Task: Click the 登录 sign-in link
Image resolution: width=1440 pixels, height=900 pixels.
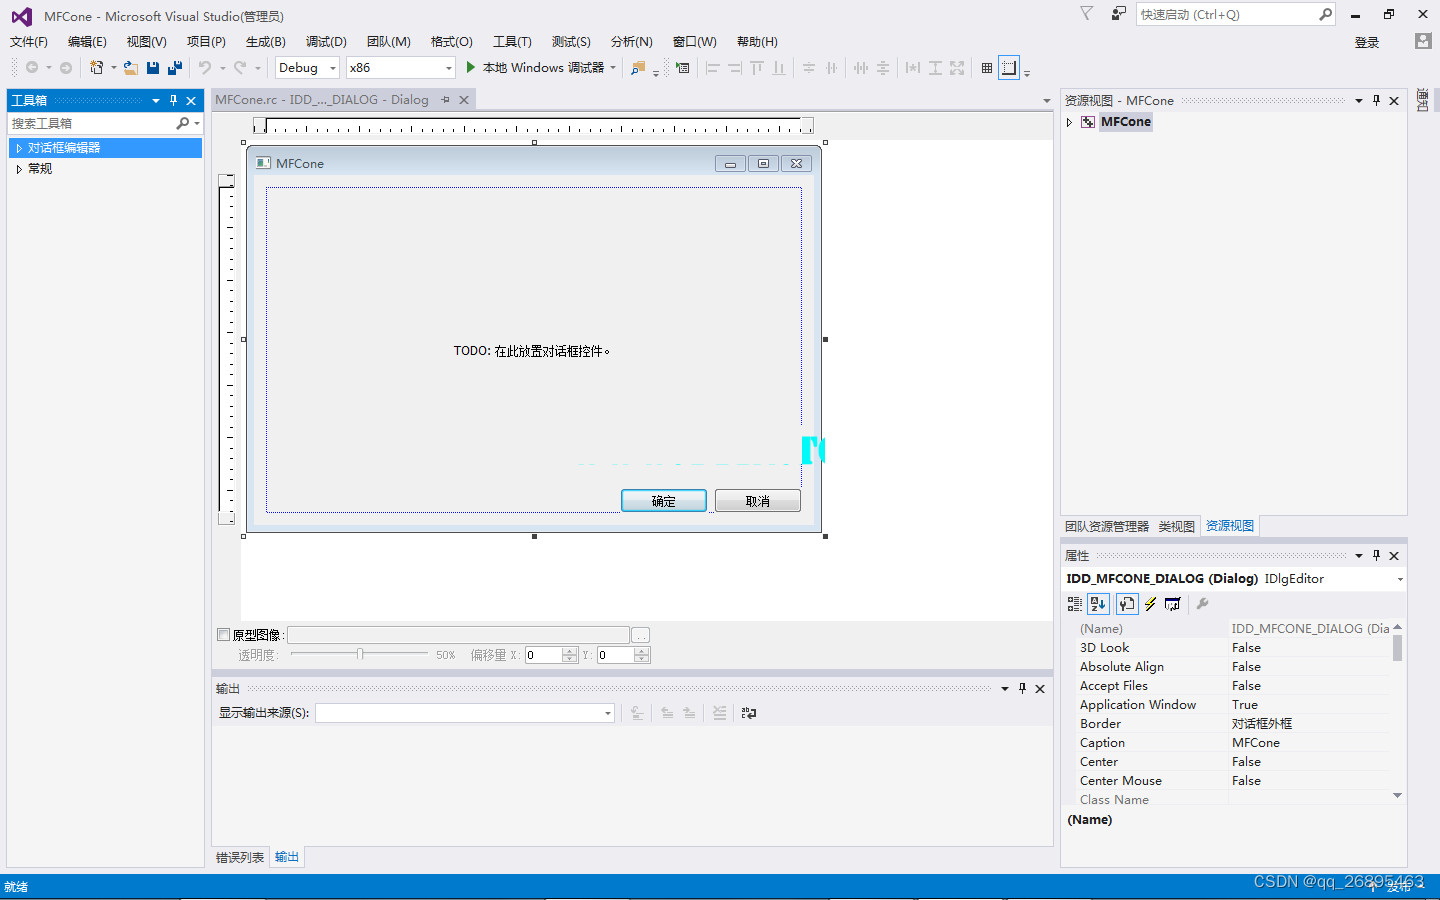Action: (x=1367, y=42)
